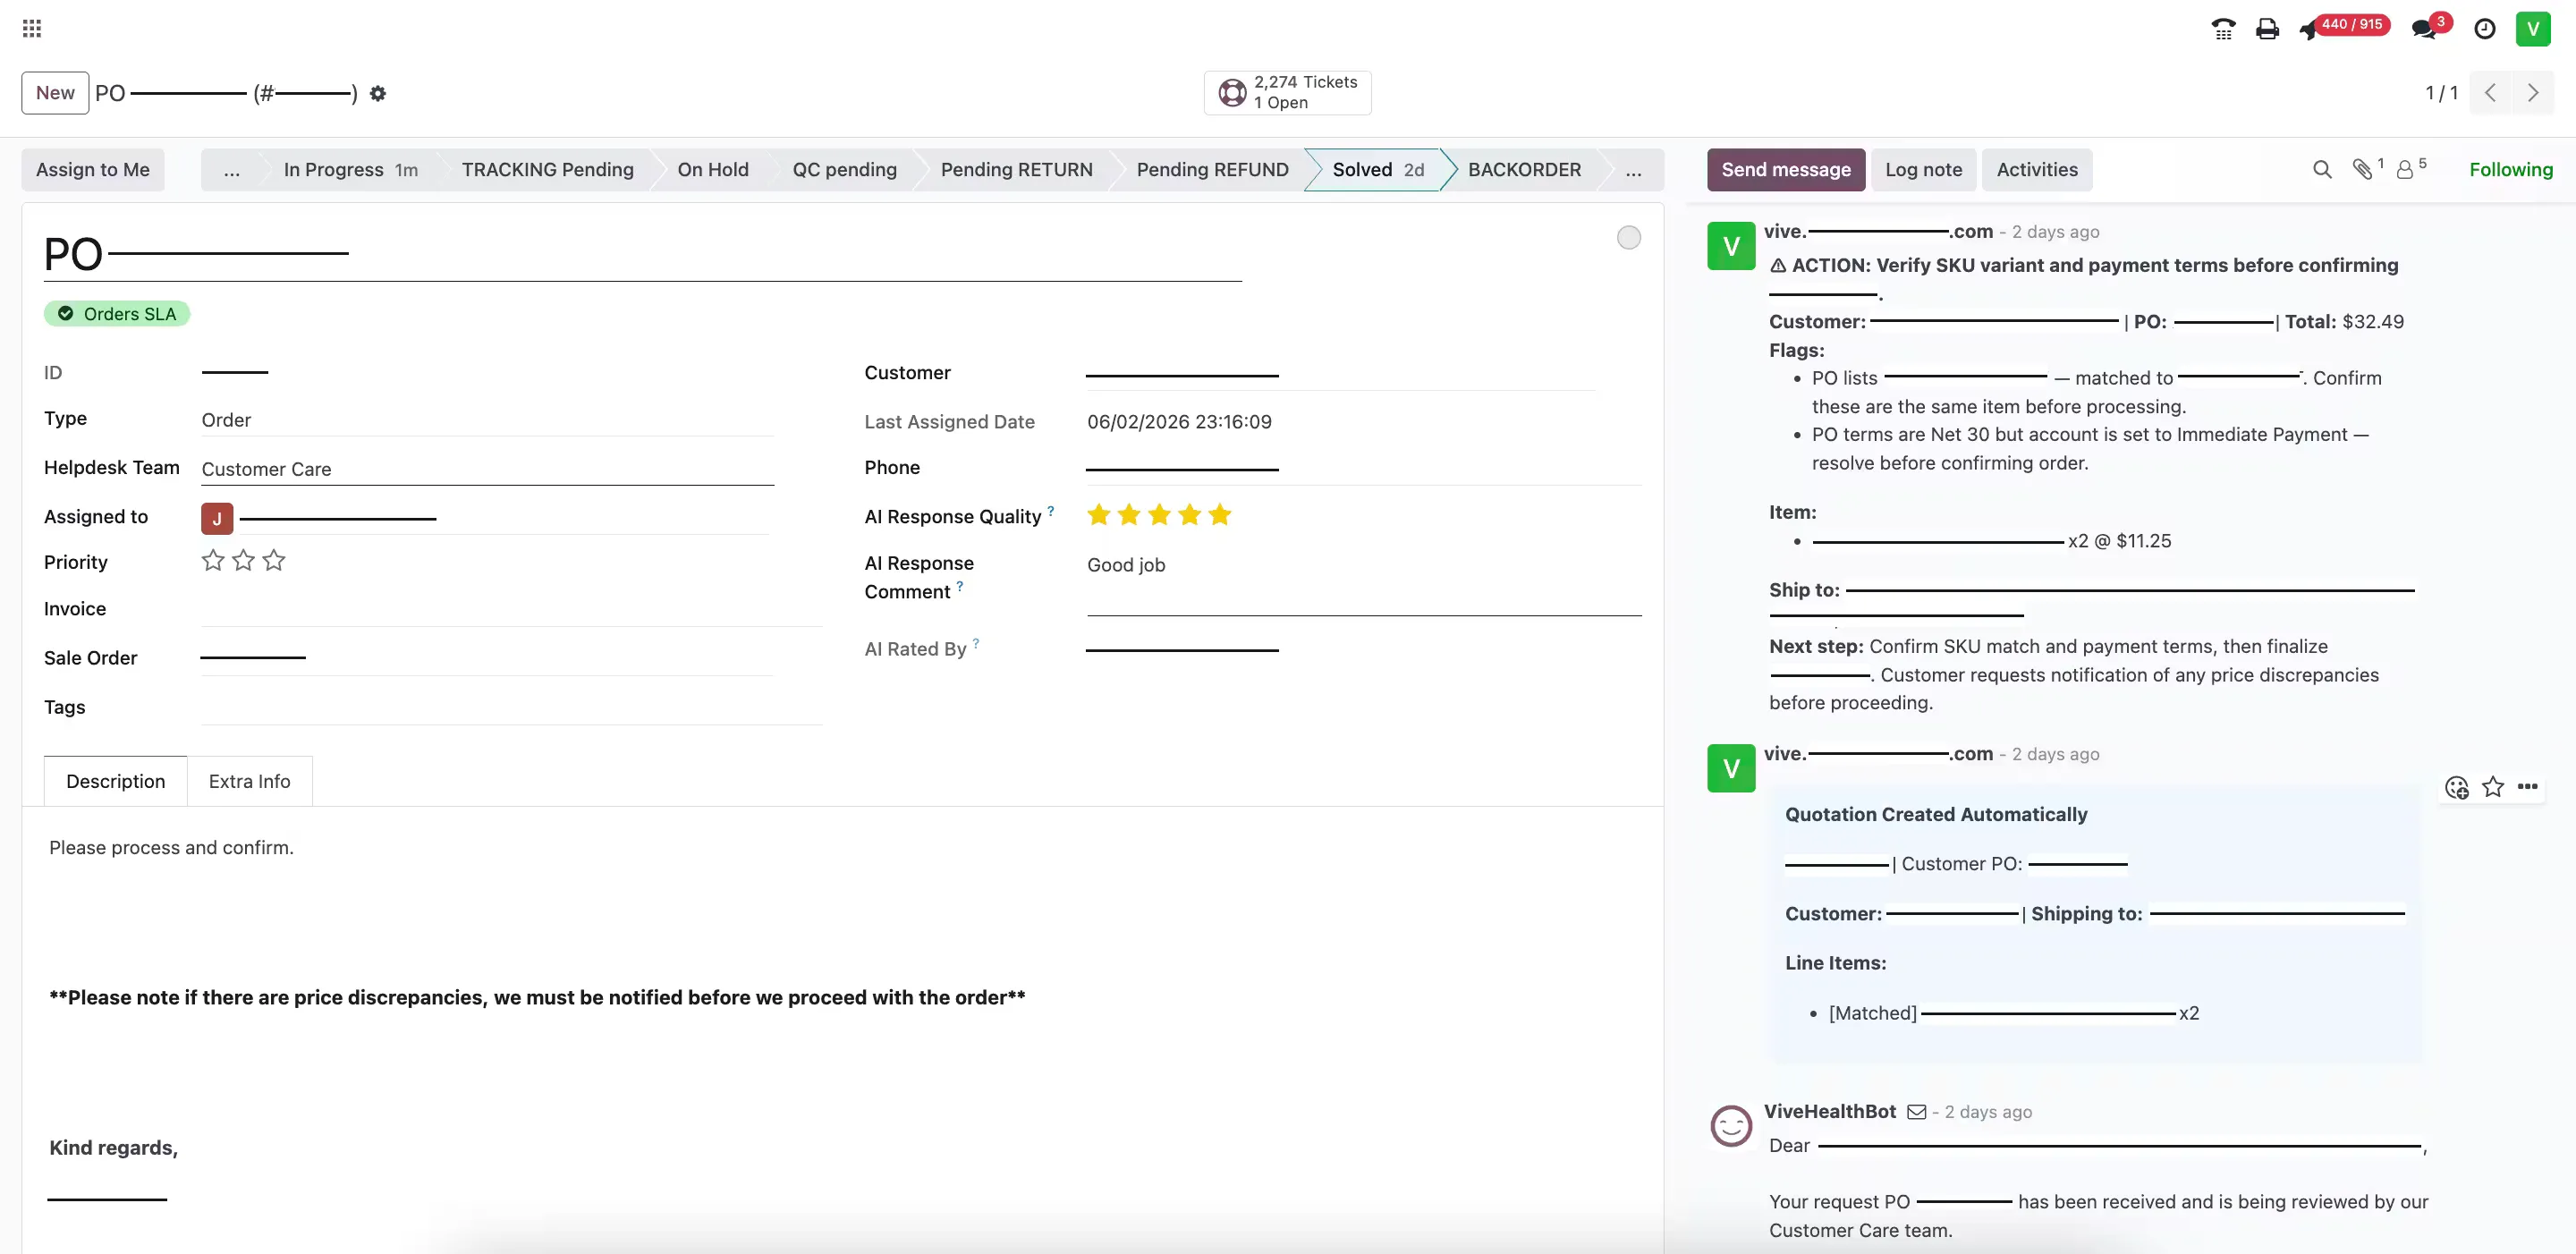
Task: Open the Sale Order field
Action: tap(487, 658)
